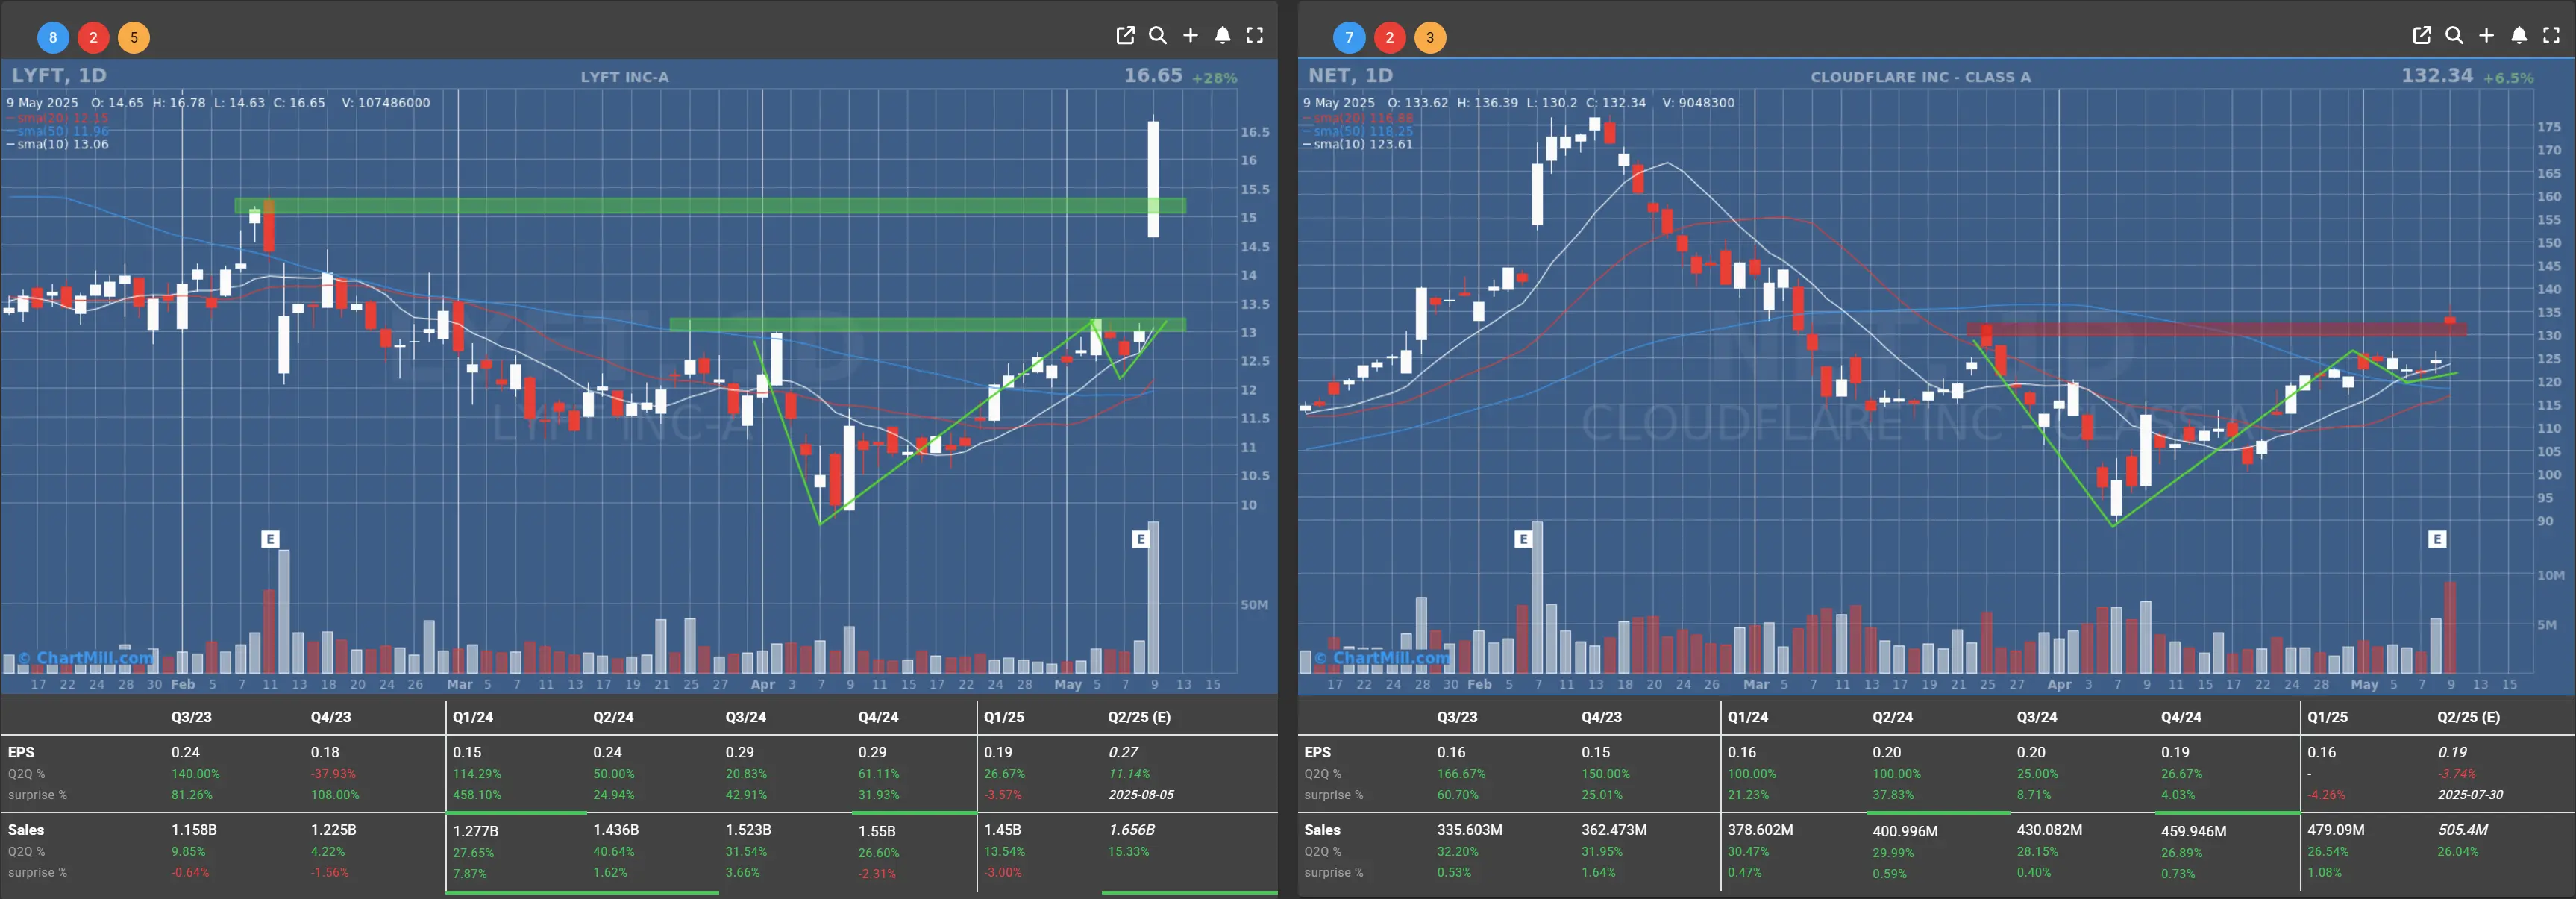Click Q2/25 (E) column header in NET table
The height and width of the screenshot is (899, 2576).
pos(2468,717)
